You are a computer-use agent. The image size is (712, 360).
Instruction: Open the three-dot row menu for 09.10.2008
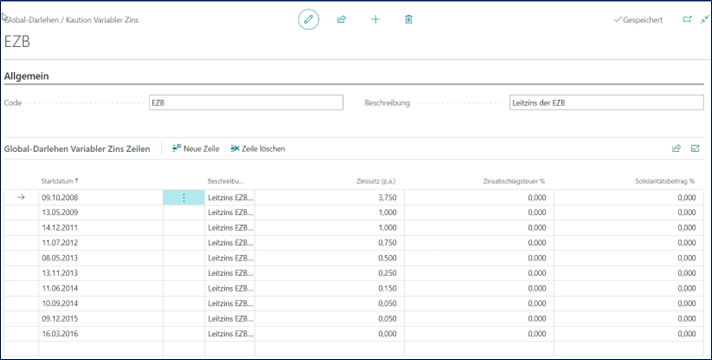tap(184, 197)
